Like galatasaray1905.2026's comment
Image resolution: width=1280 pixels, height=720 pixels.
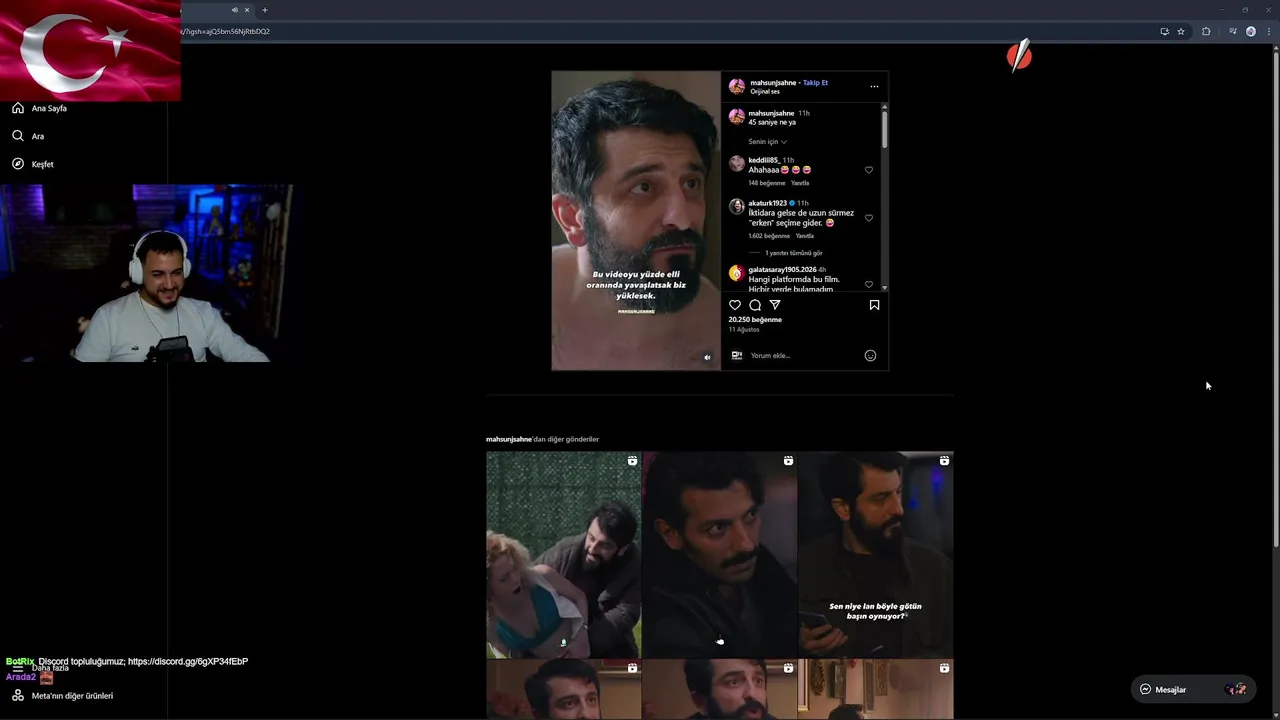(x=868, y=284)
